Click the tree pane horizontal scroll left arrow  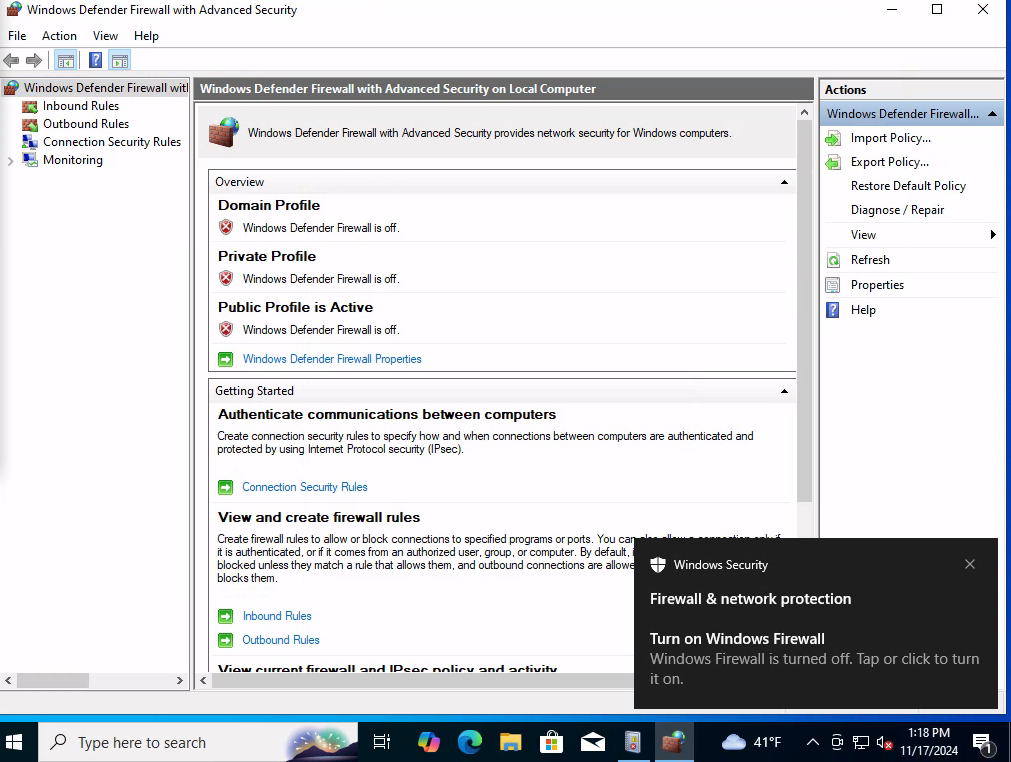8,680
